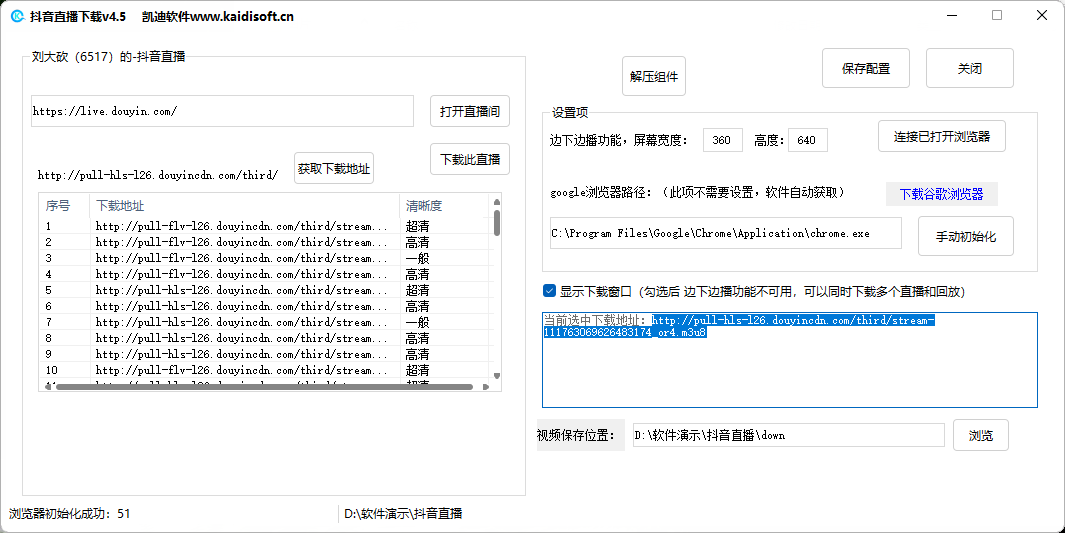
Task: Click the list's horizontal scrollbar thumb
Action: click(264, 387)
